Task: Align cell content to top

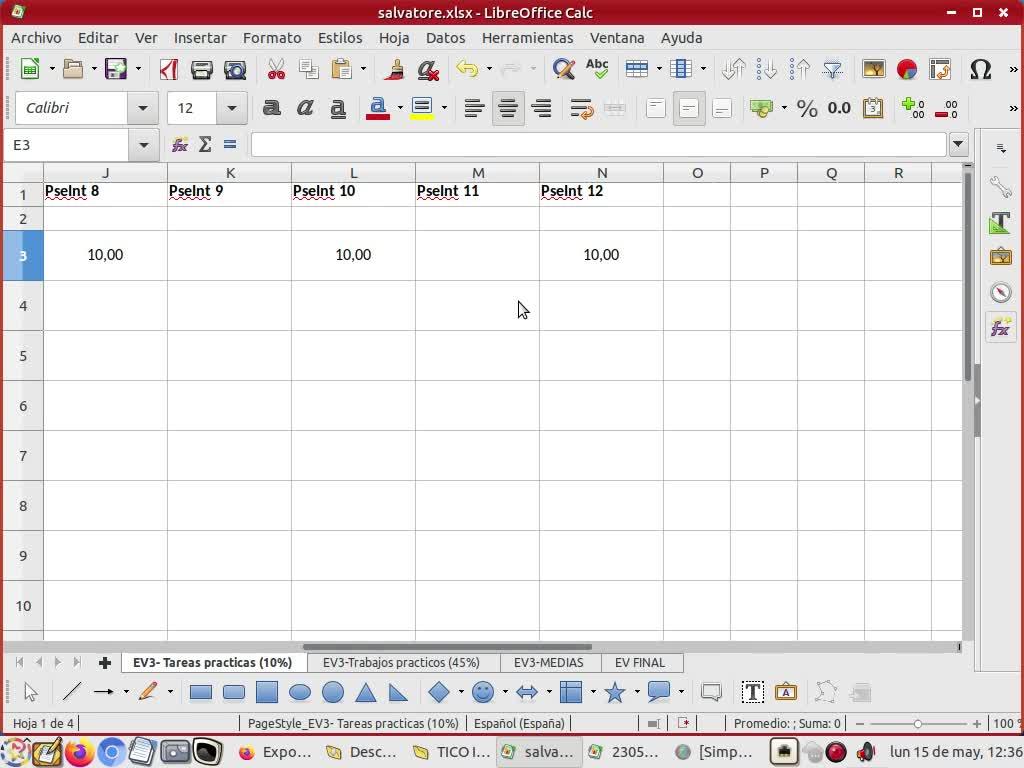Action: 655,108
